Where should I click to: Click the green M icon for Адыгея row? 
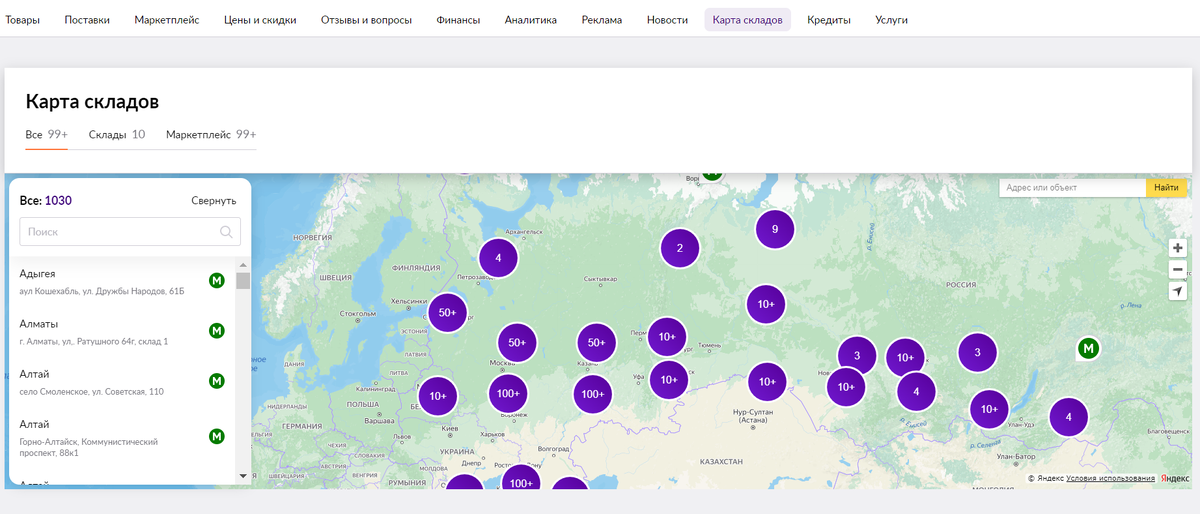pos(216,280)
